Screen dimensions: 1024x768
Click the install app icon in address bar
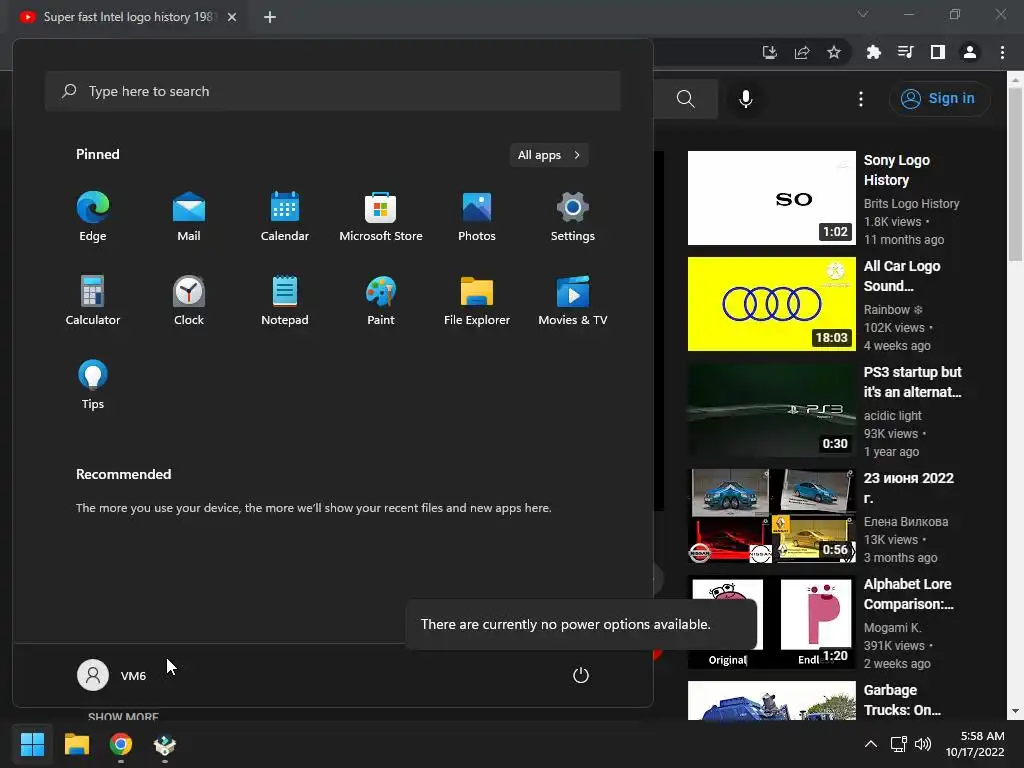point(770,52)
